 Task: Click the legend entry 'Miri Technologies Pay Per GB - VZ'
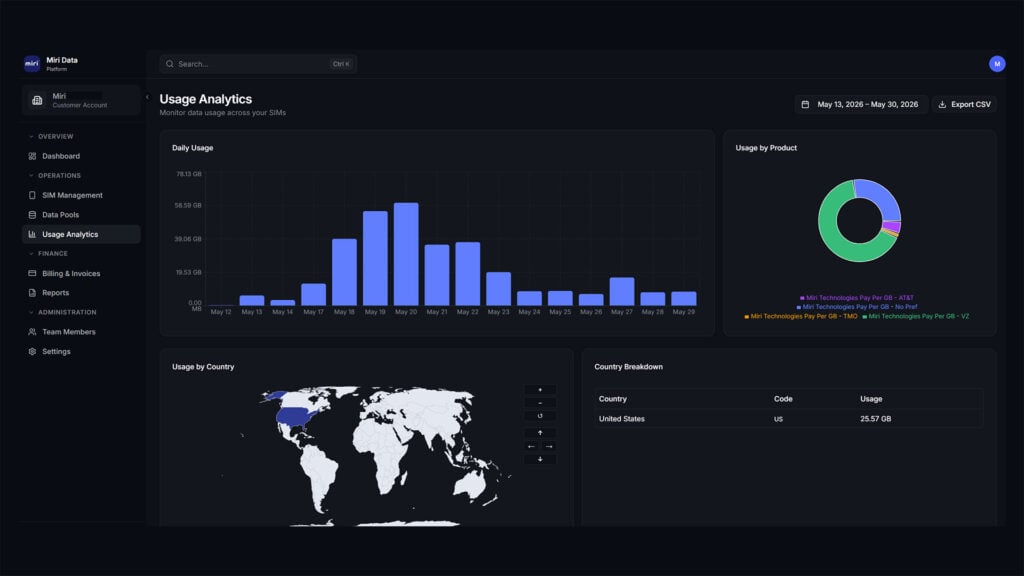point(916,316)
